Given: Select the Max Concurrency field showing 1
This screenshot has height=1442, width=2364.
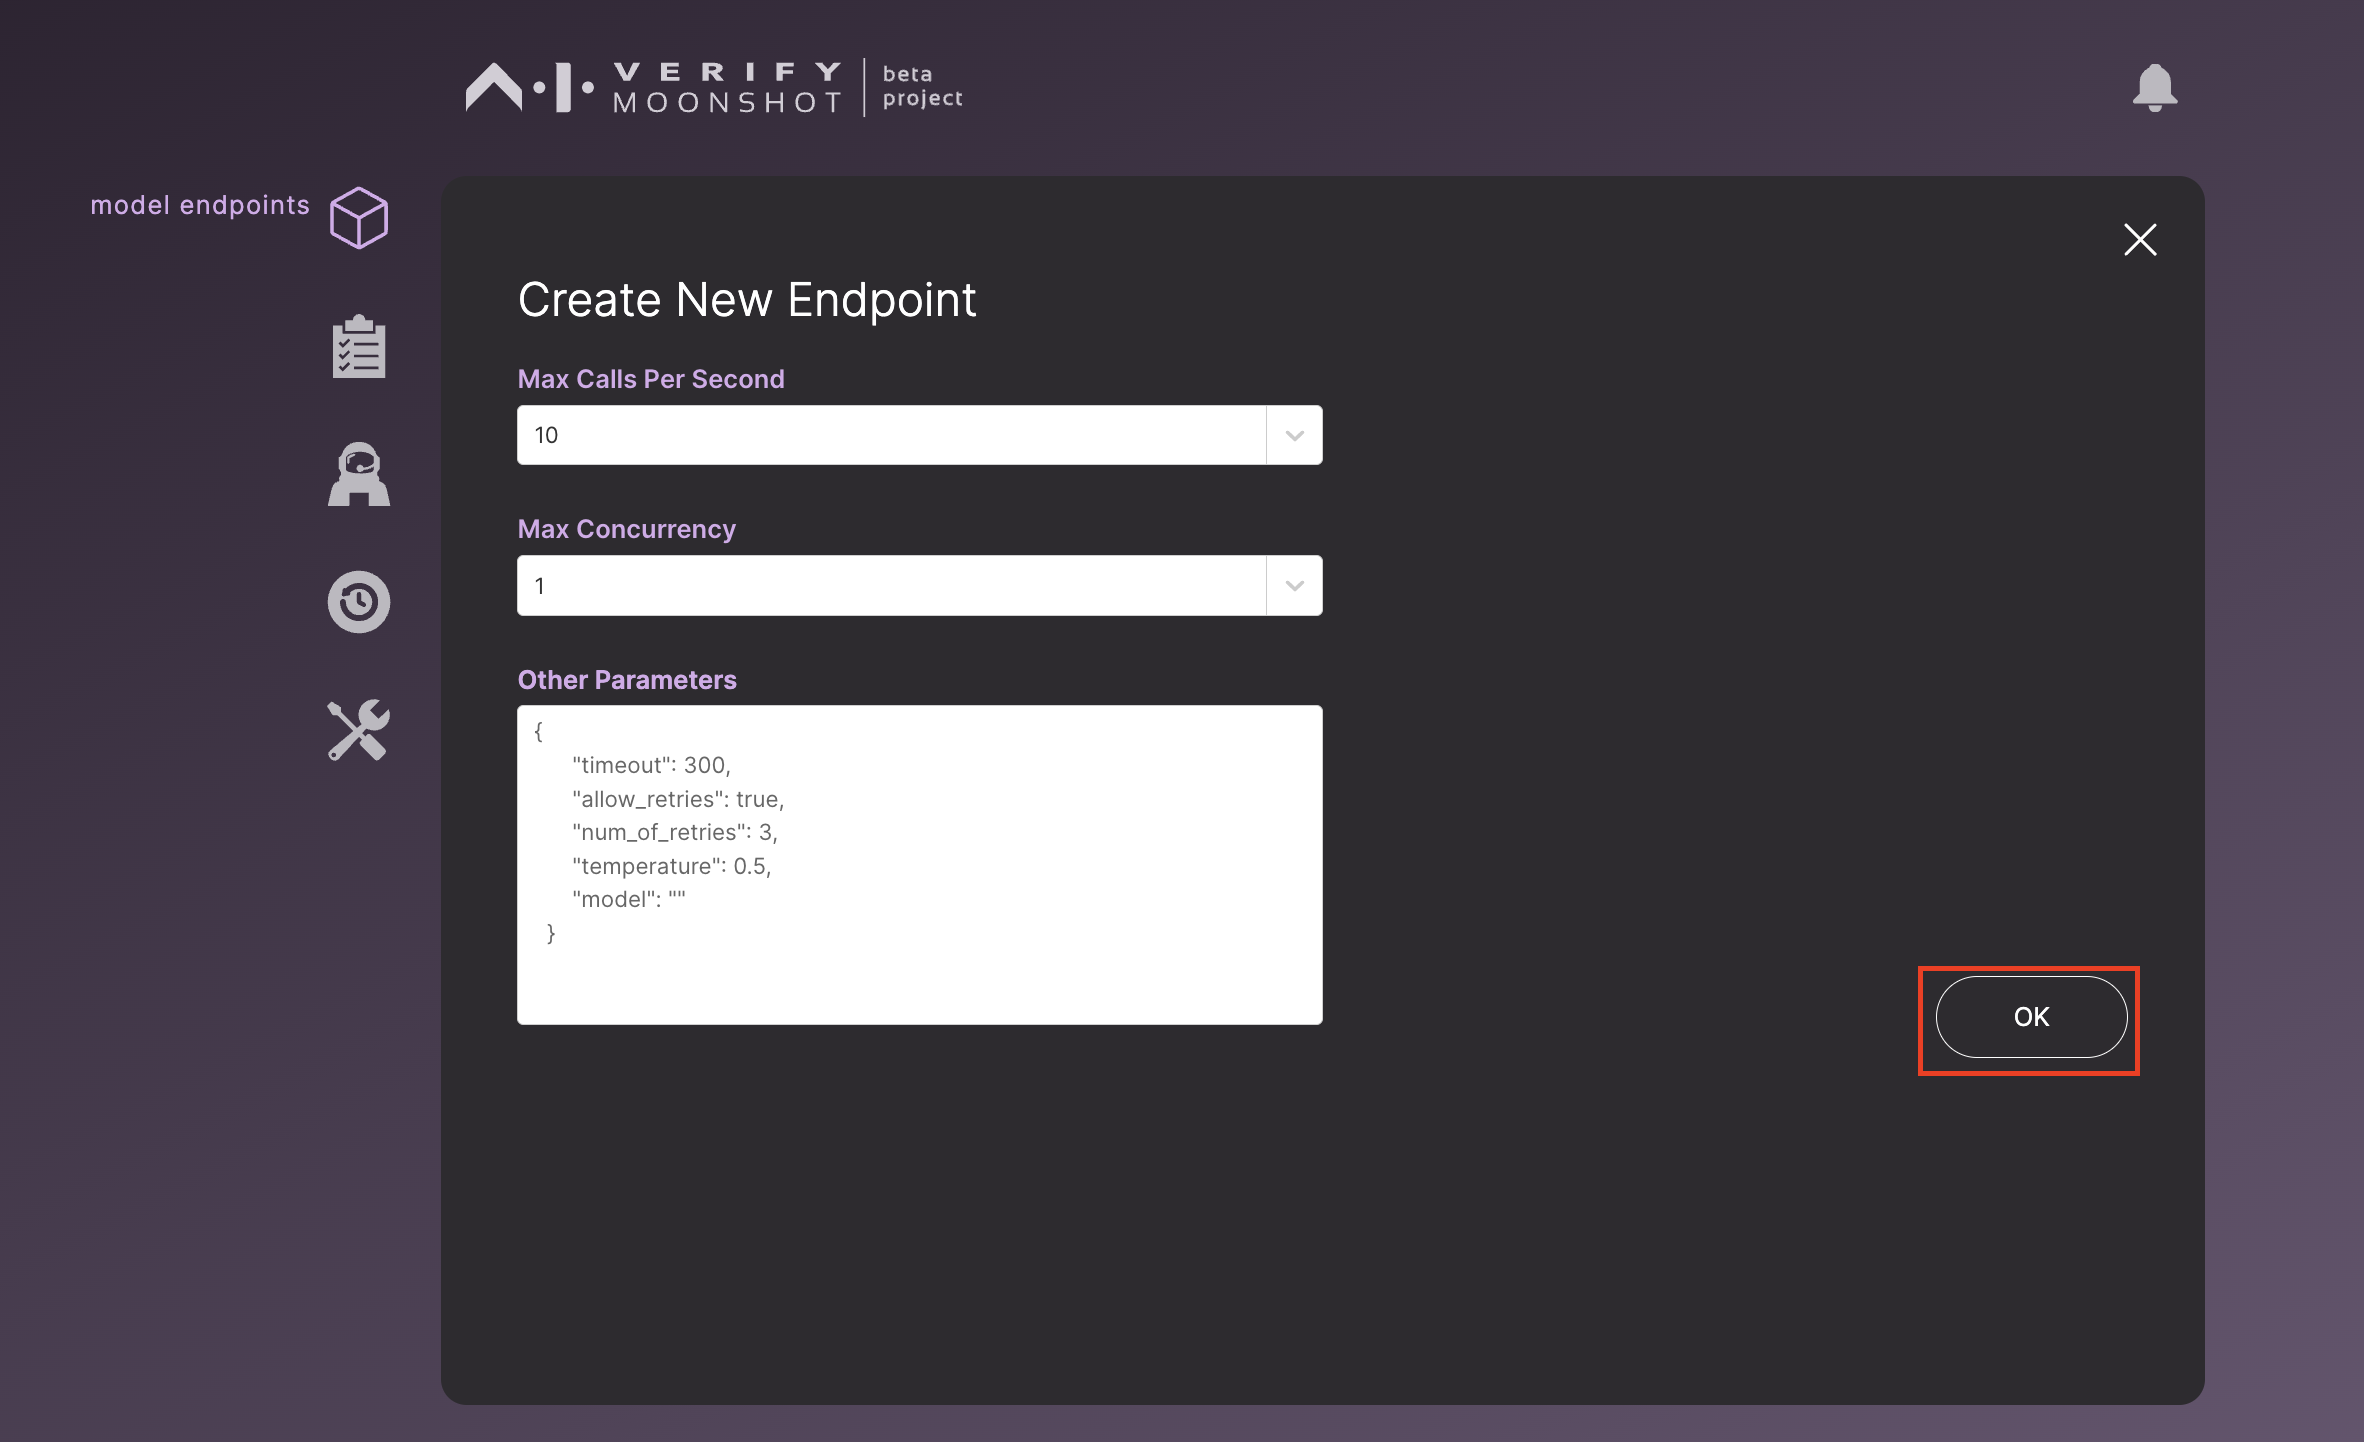Looking at the screenshot, I should tap(920, 586).
